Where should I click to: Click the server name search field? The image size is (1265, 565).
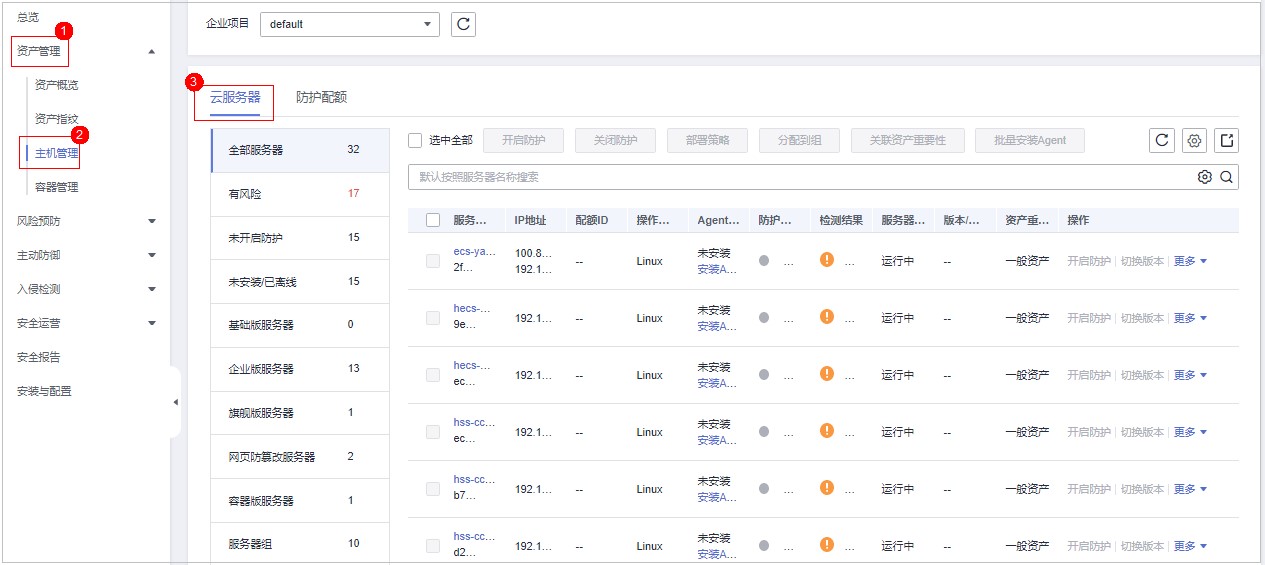pos(800,177)
